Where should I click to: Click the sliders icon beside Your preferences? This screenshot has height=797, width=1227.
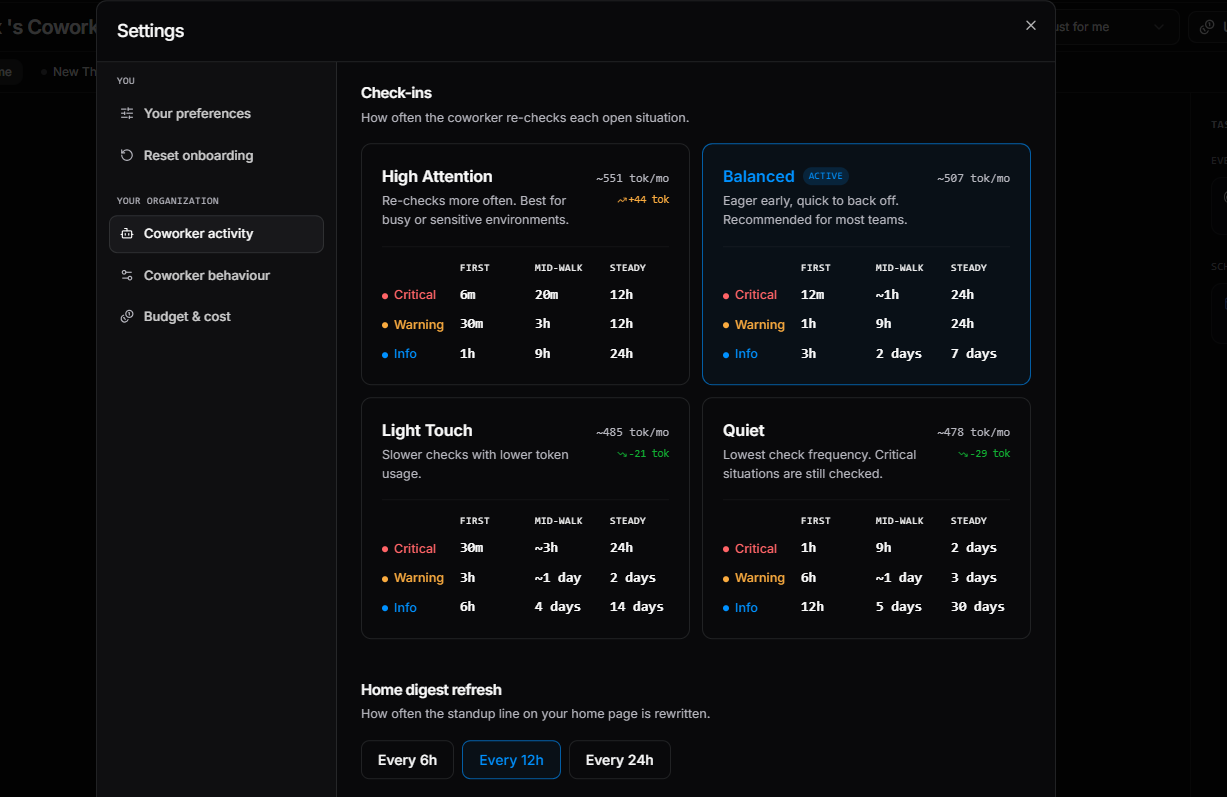click(127, 113)
